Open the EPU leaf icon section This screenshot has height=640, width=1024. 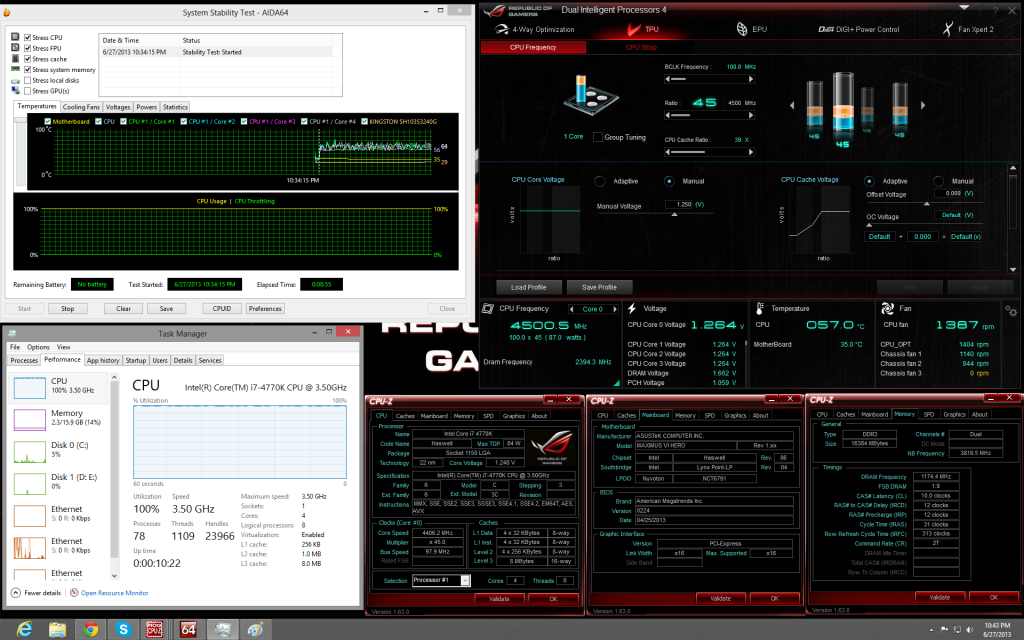click(740, 29)
